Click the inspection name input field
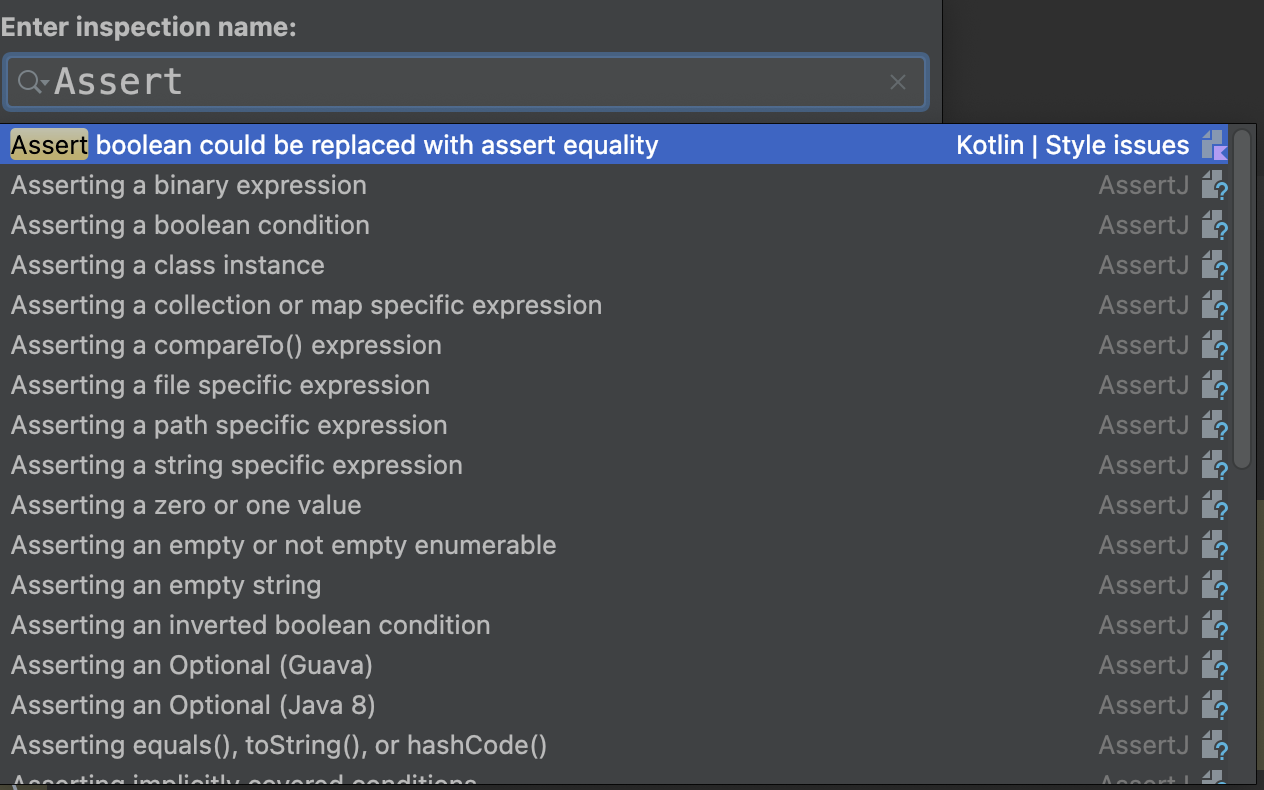The height and width of the screenshot is (790, 1264). [x=460, y=82]
